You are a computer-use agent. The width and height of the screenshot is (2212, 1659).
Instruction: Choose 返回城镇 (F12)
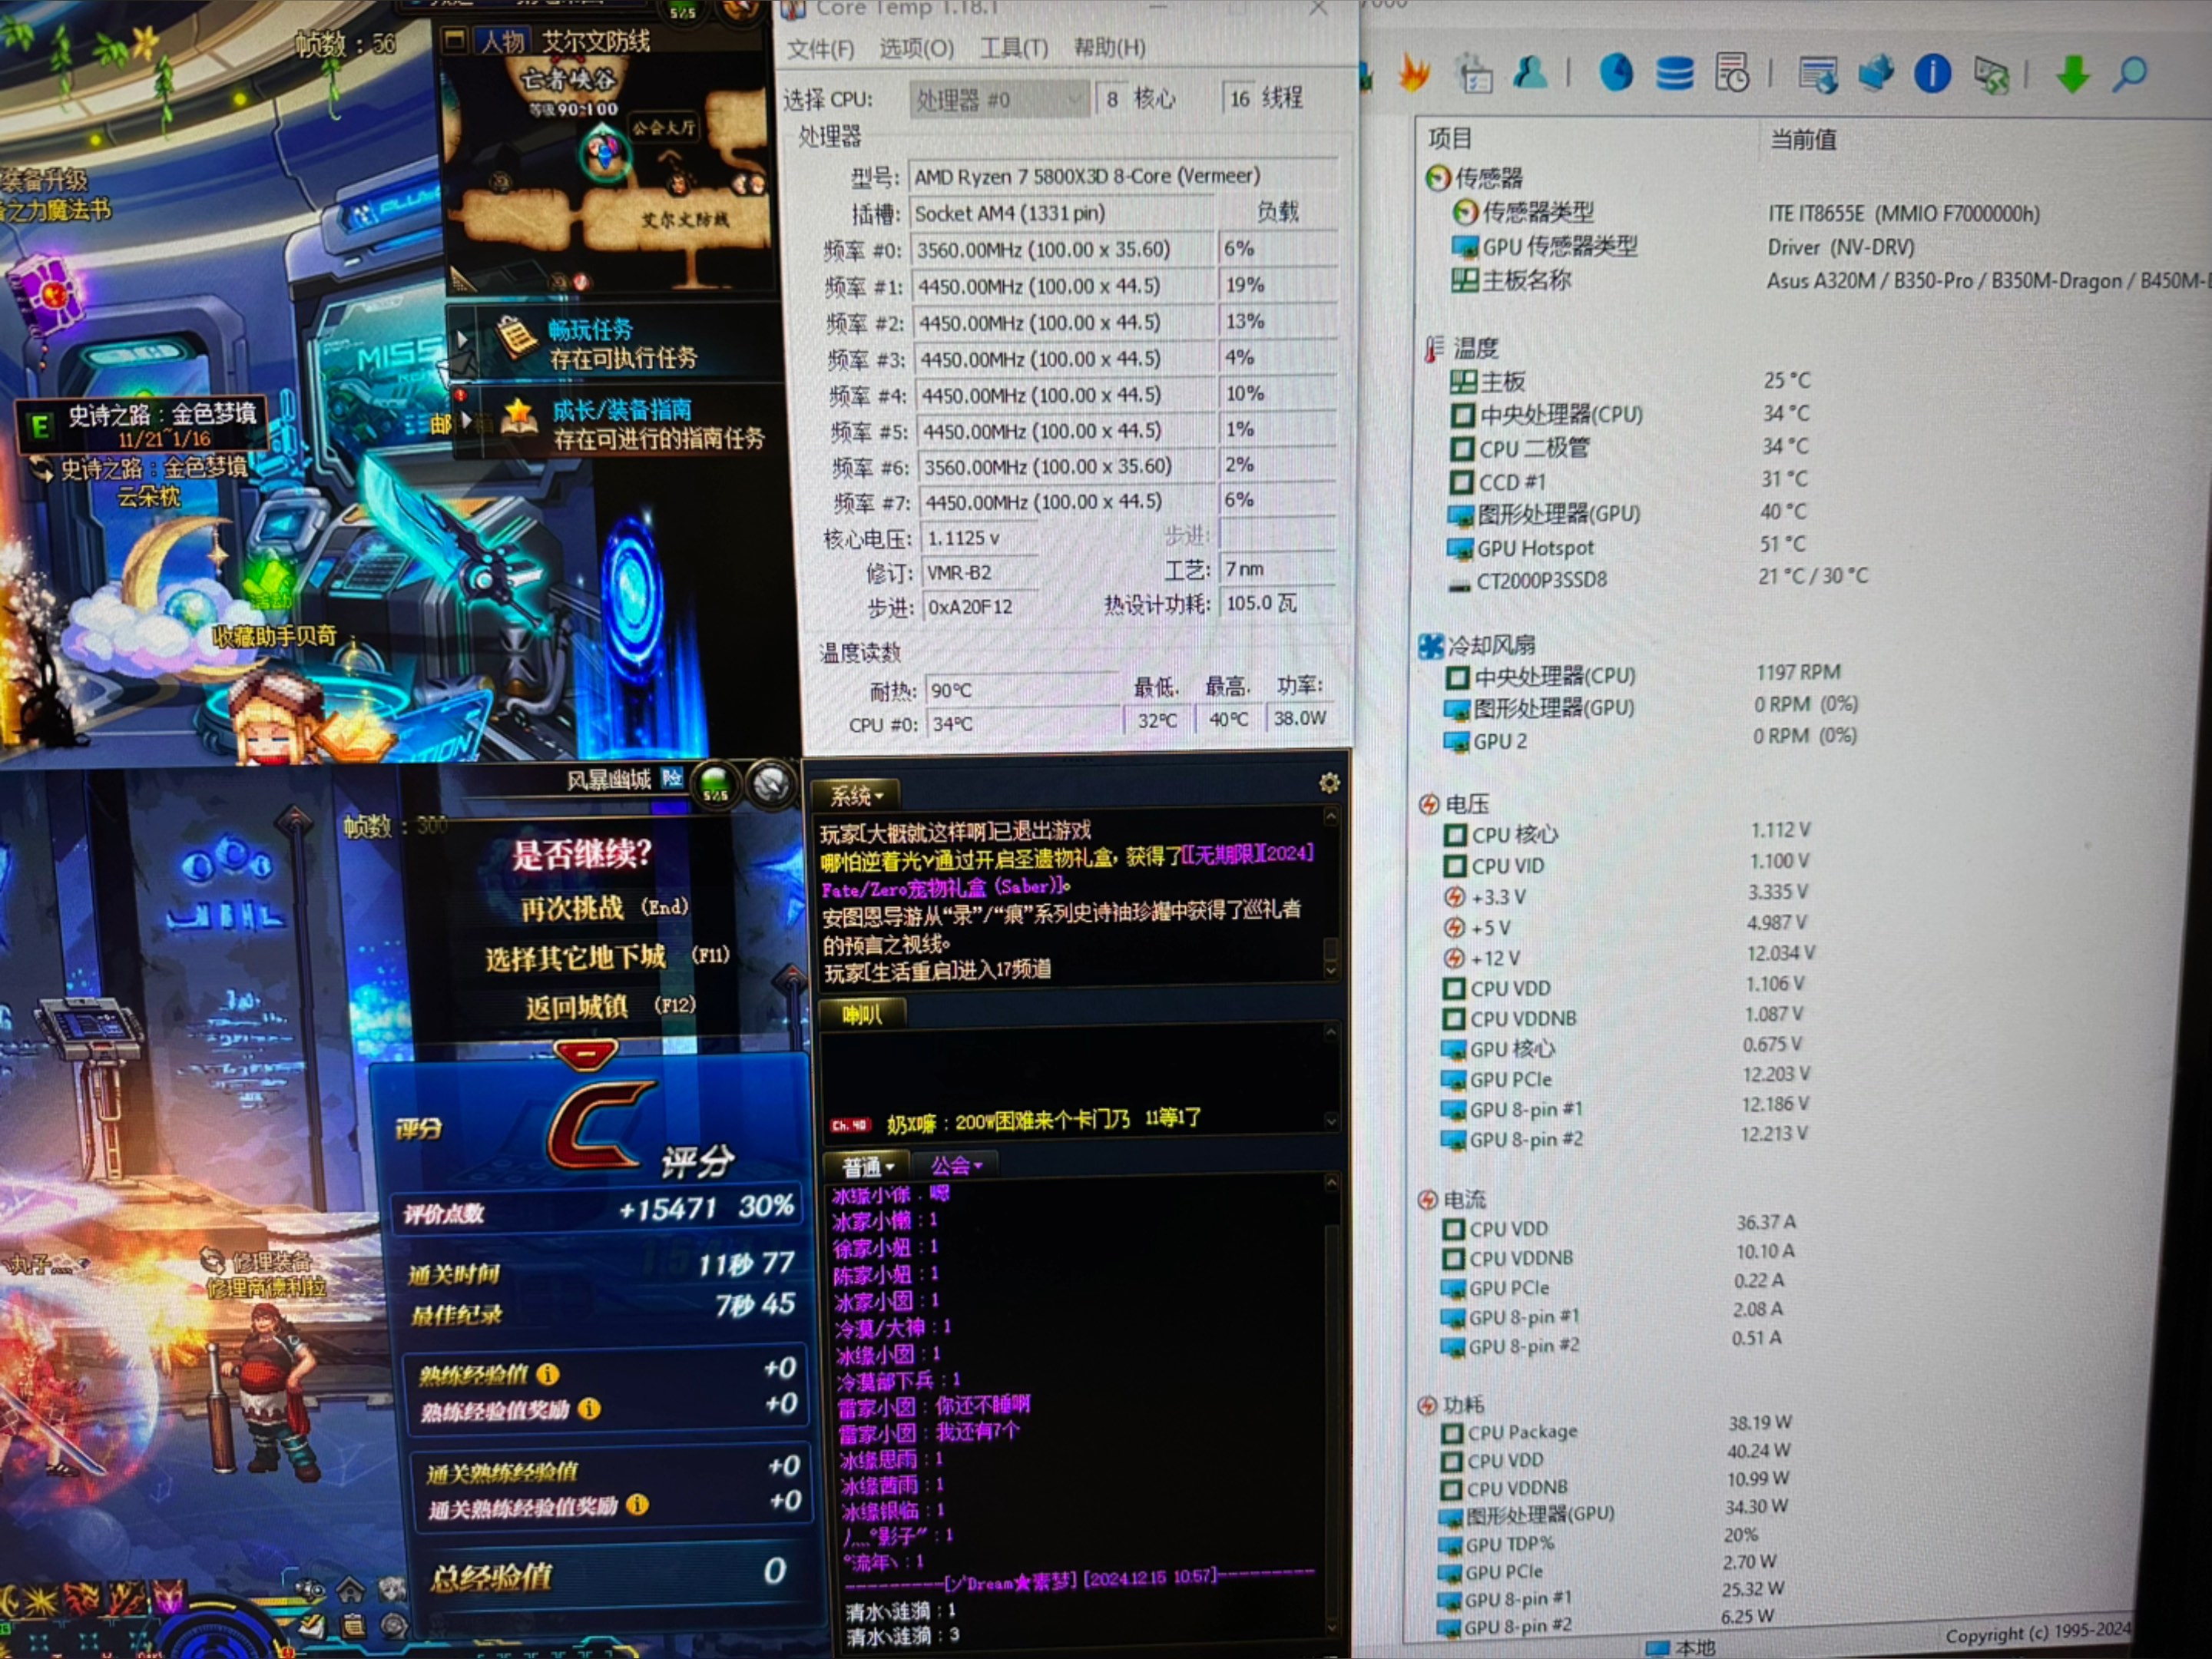pyautogui.click(x=610, y=1007)
